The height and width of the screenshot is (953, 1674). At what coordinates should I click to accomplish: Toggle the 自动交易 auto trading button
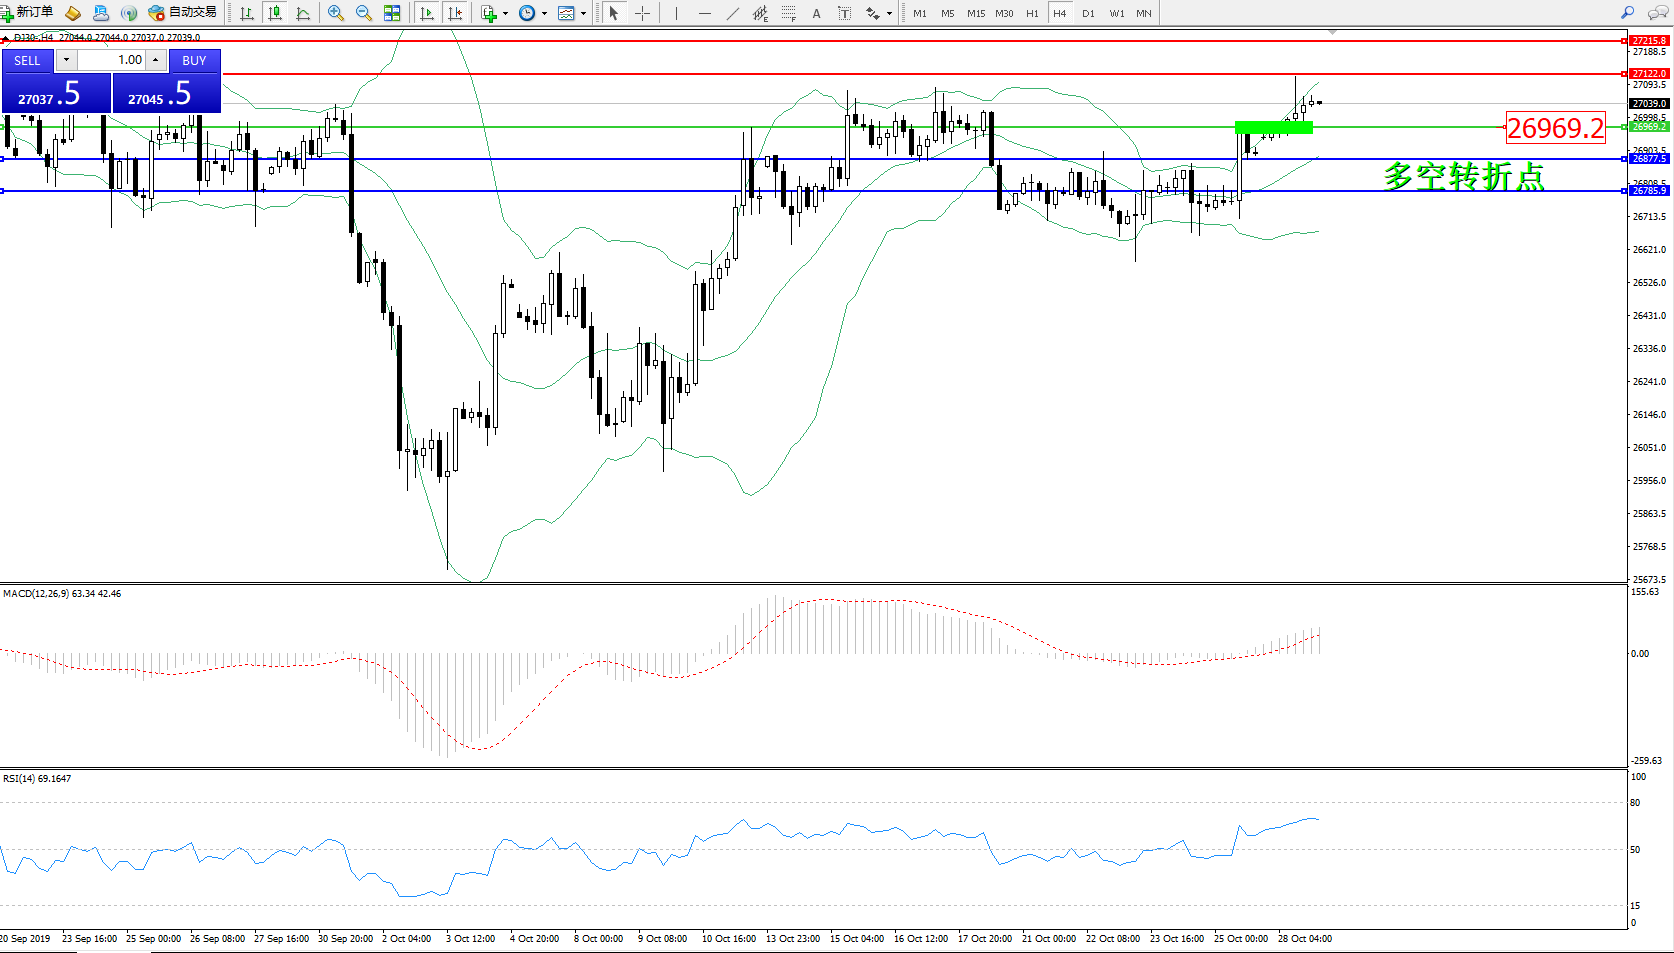182,13
